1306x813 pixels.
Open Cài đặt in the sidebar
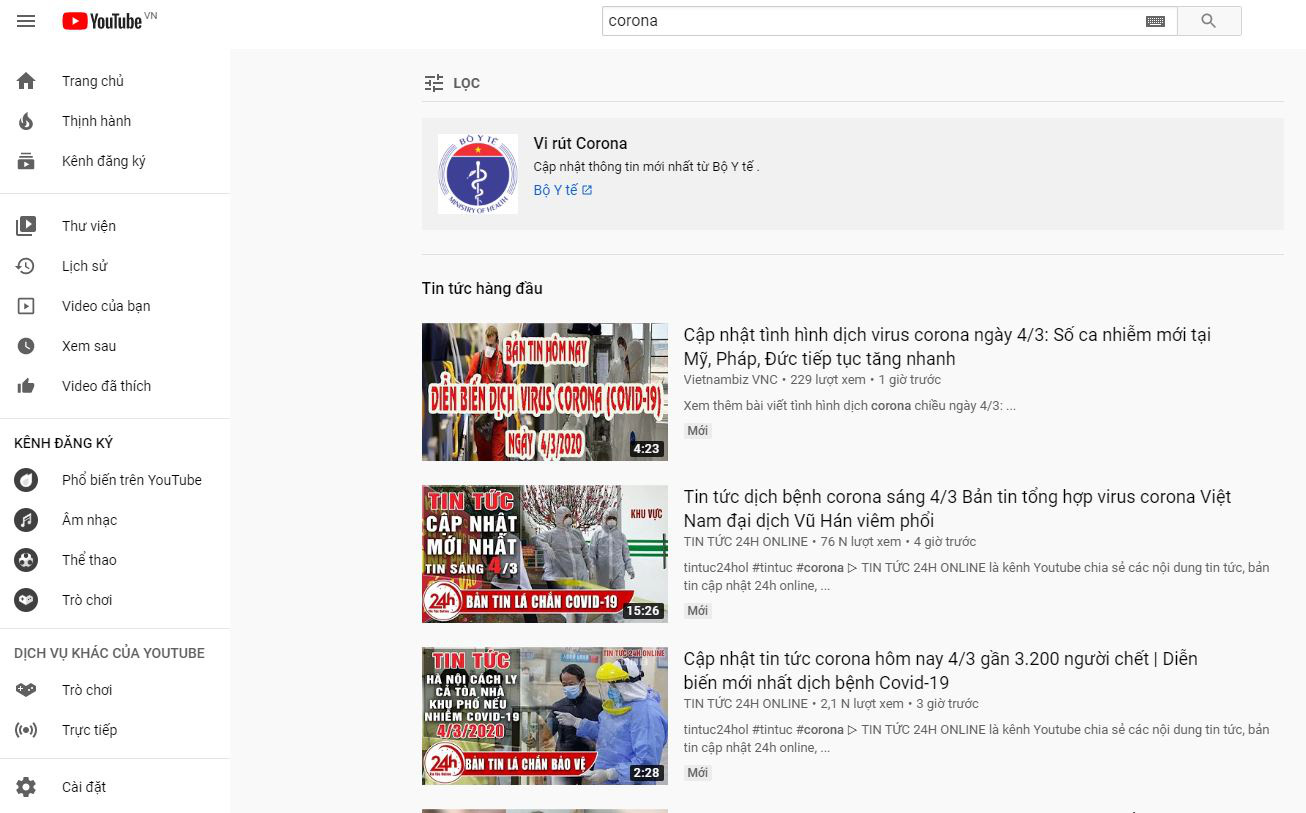pos(115,787)
